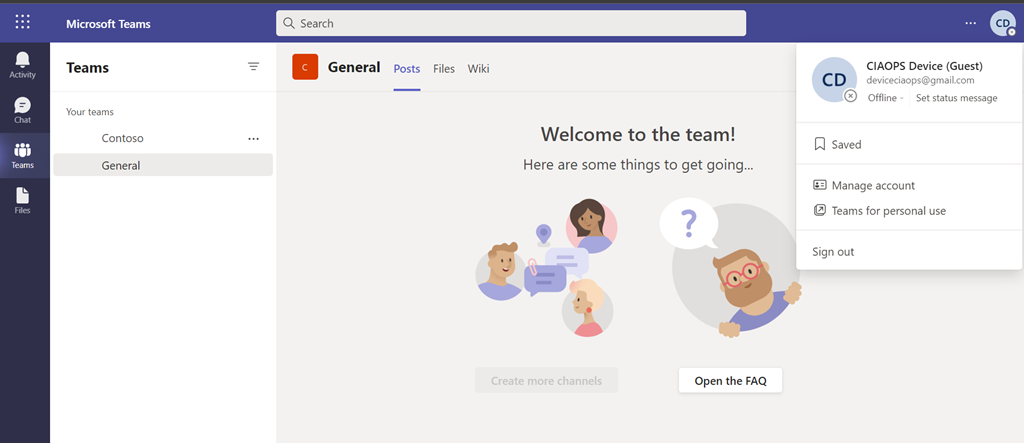The height and width of the screenshot is (443, 1024).
Task: Switch to the Wiki tab
Action: click(x=478, y=69)
